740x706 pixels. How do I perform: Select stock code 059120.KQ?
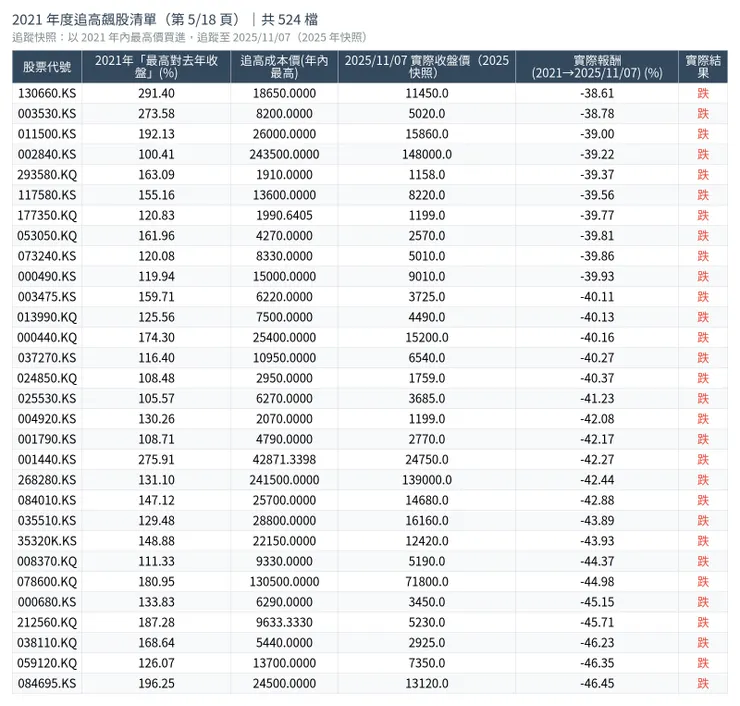[47, 663]
